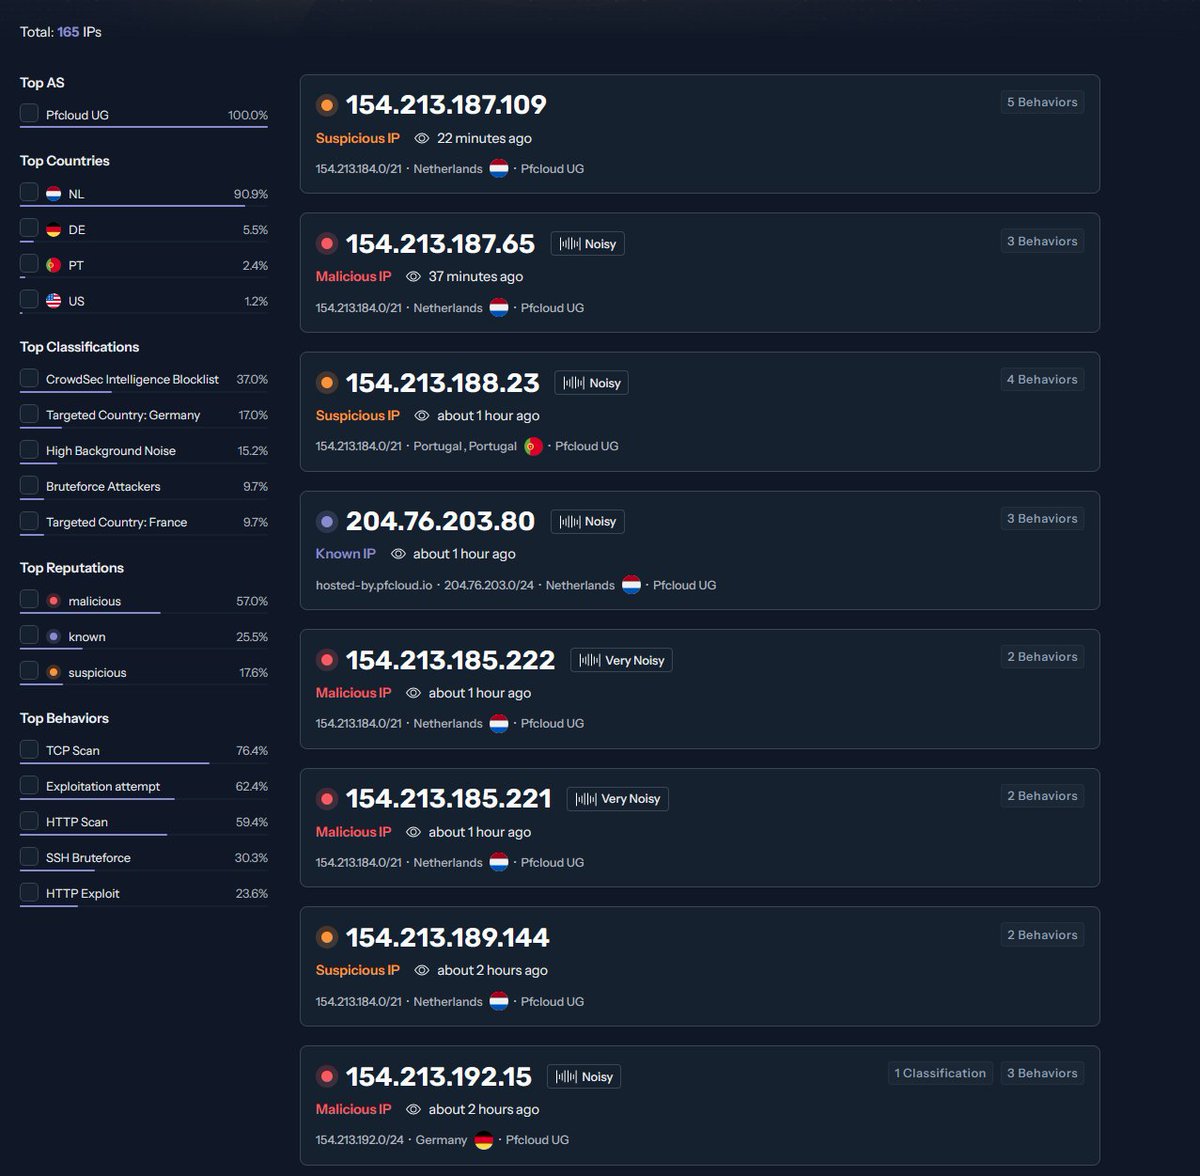Click orange status dot of 154.213.189.144
The image size is (1200, 1176).
[x=326, y=938]
